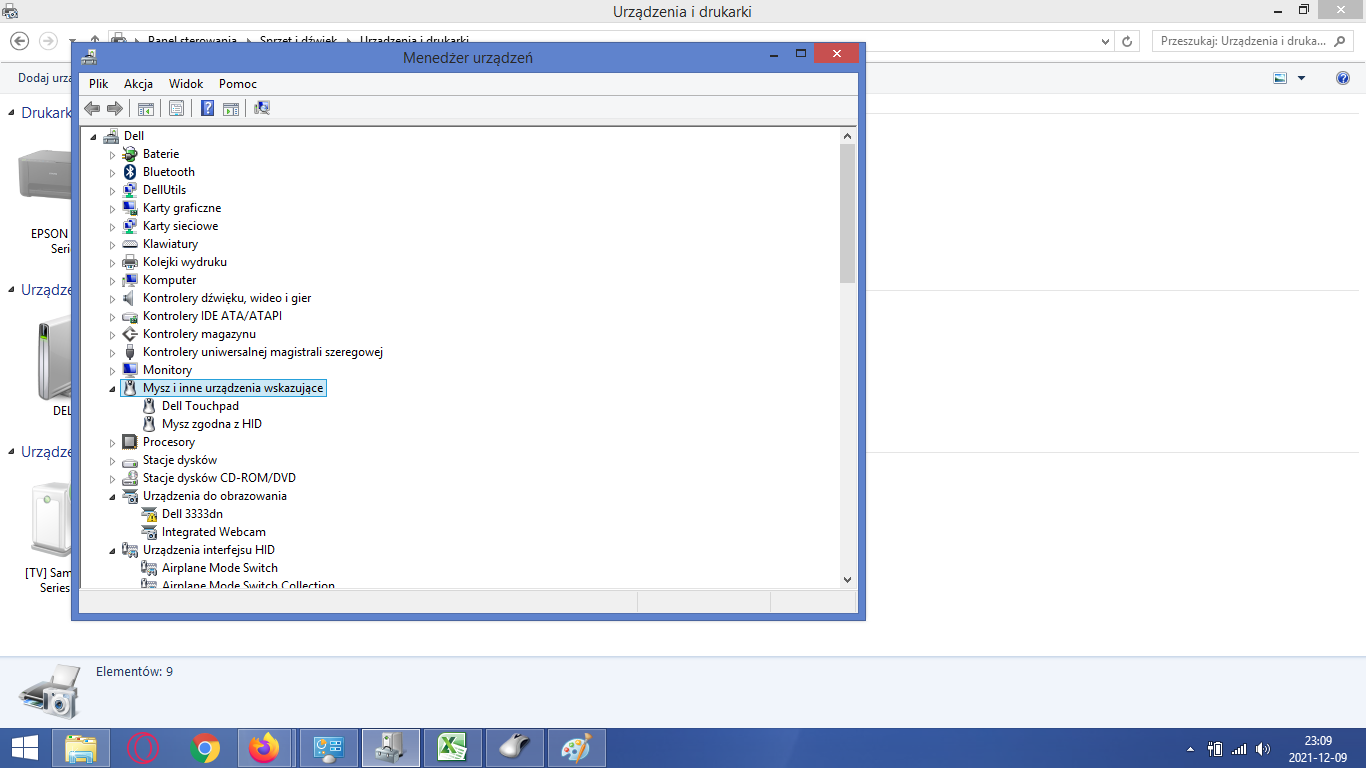Click the Back arrow in Device Manager toolbar

point(92,108)
